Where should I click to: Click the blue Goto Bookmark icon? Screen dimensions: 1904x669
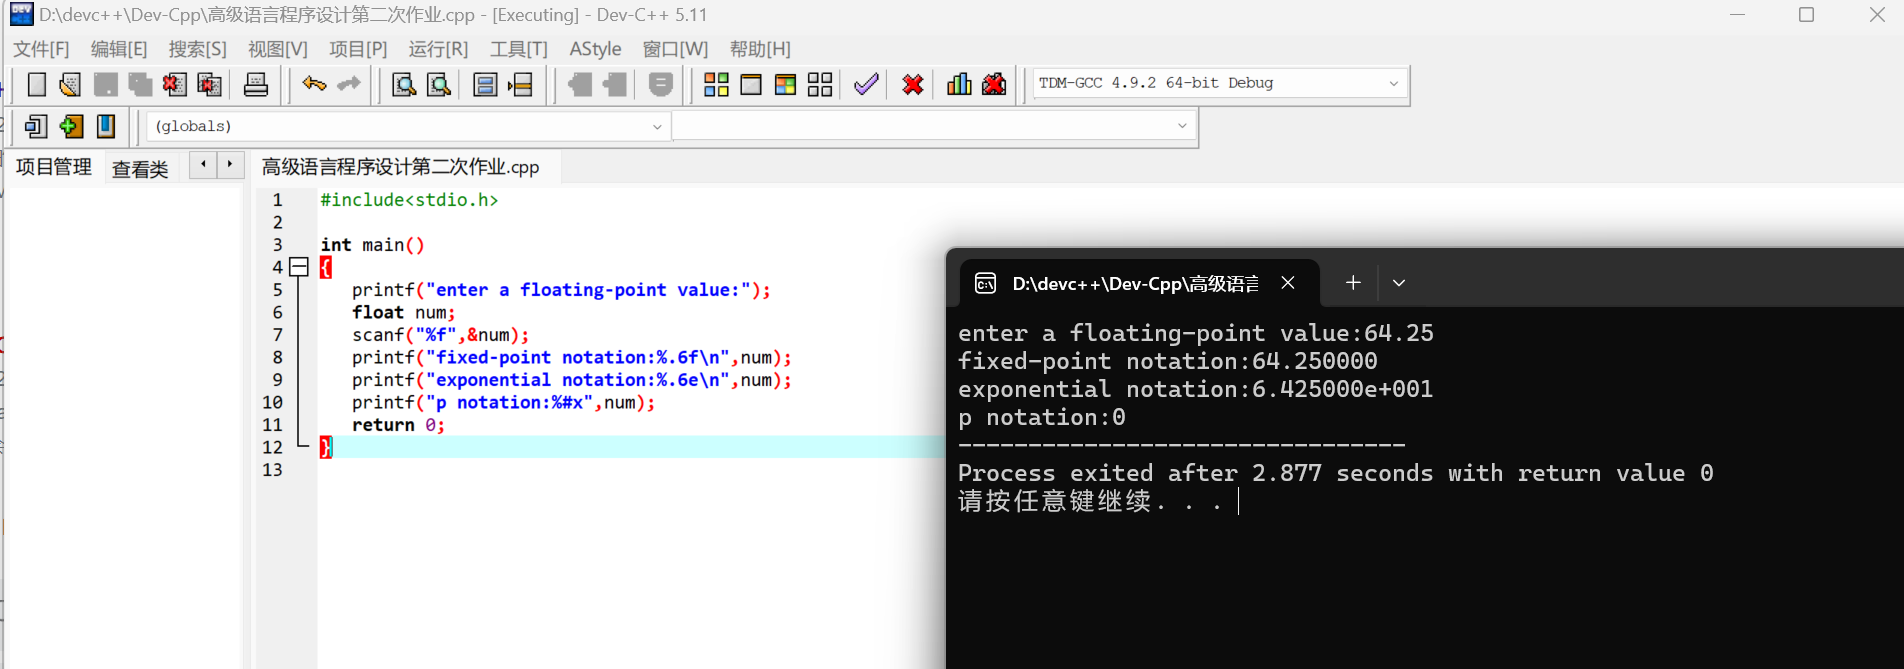(106, 126)
